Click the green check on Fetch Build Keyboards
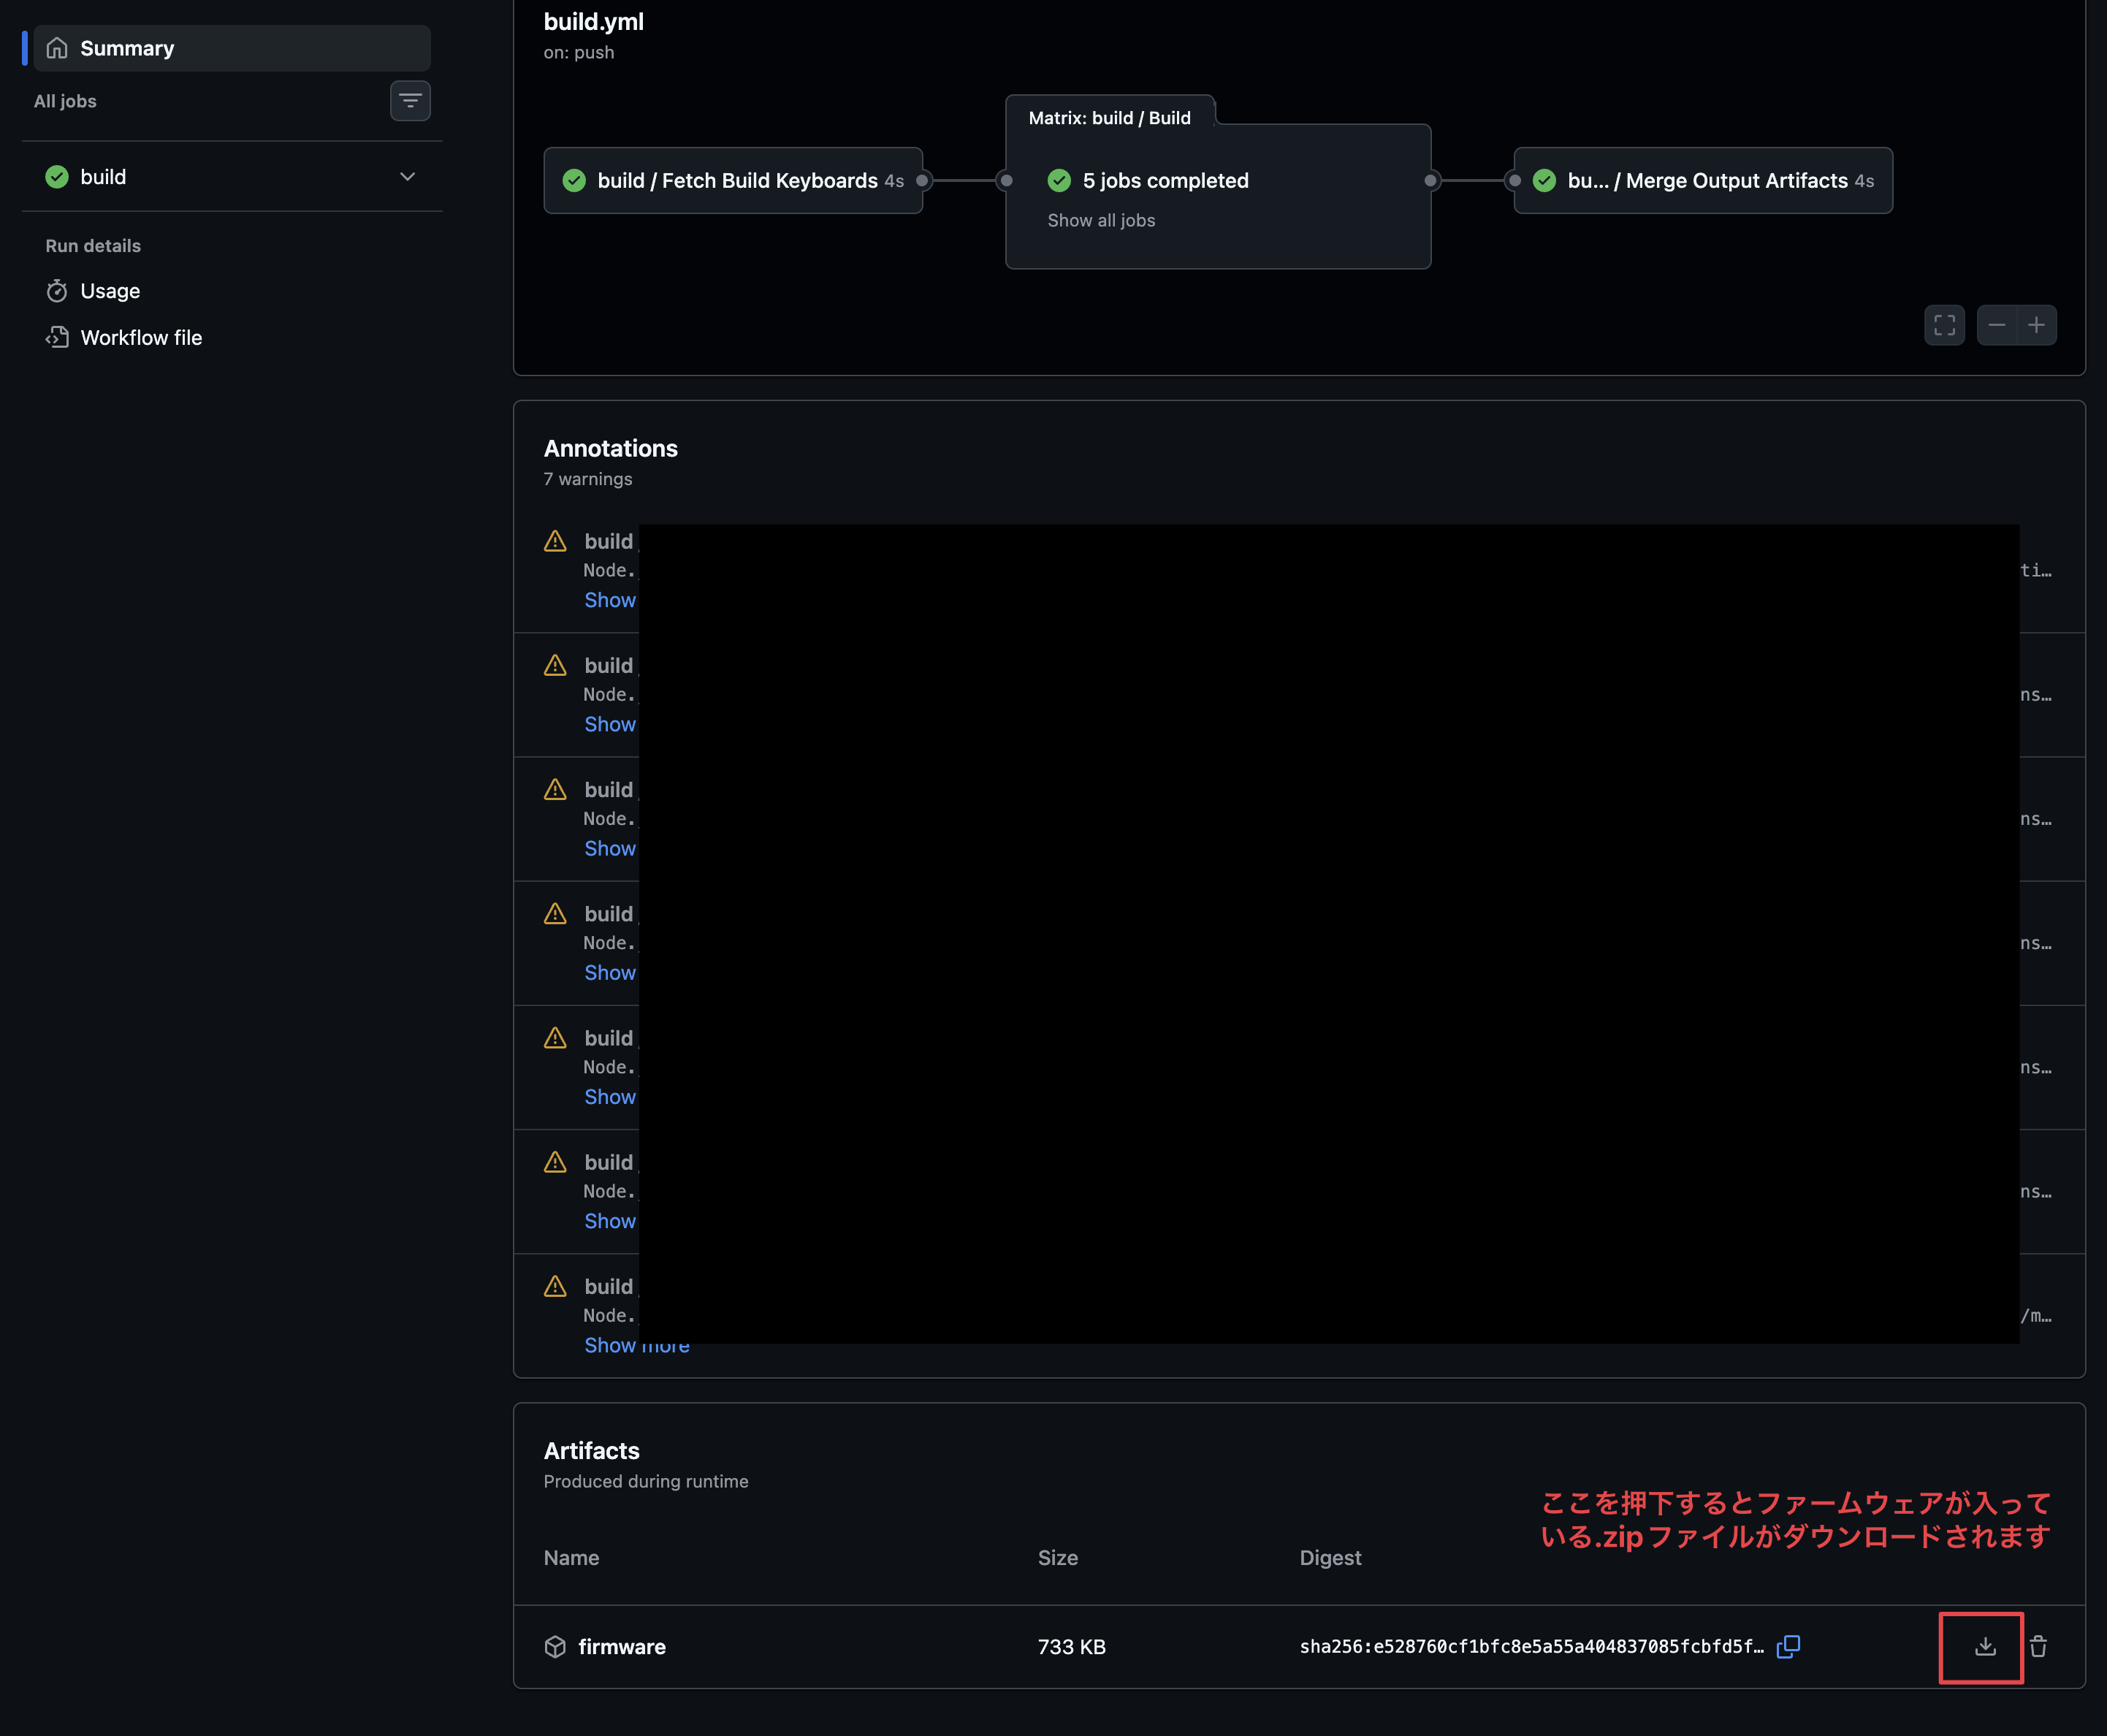Image resolution: width=2107 pixels, height=1736 pixels. point(574,181)
